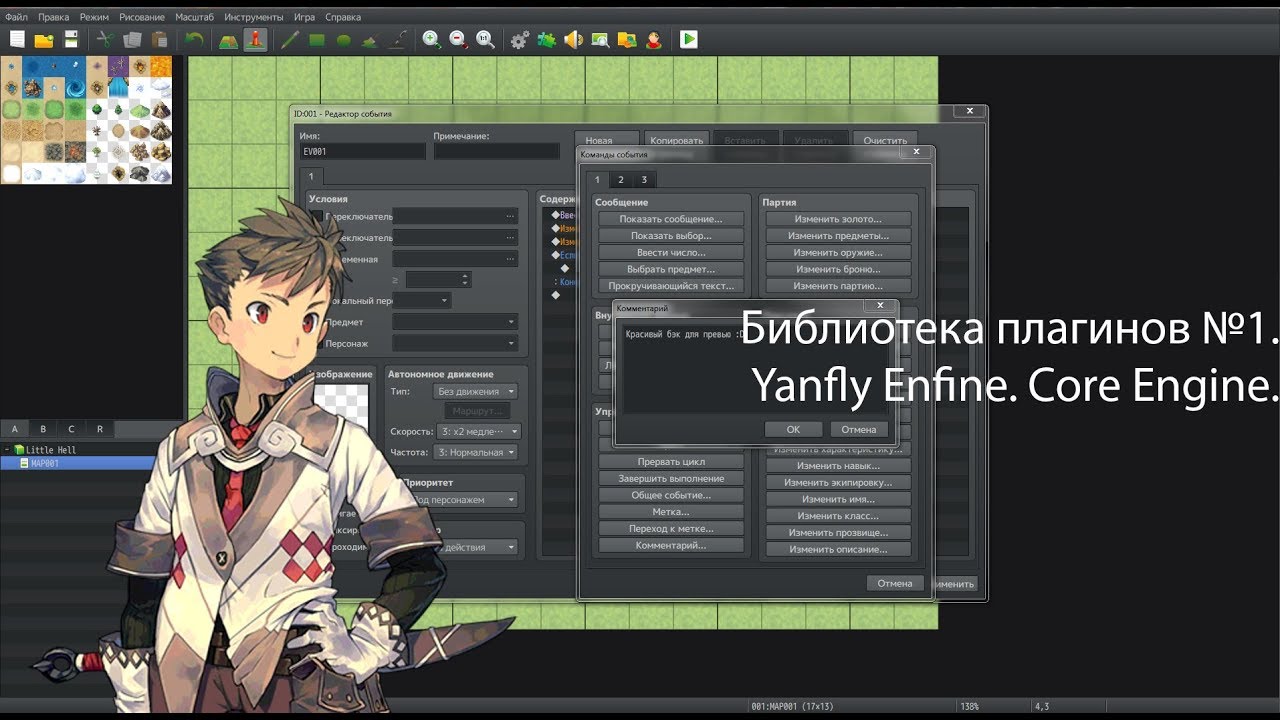This screenshot has height=720, width=1280.
Task: Select tileset tab B
Action: click(x=43, y=429)
